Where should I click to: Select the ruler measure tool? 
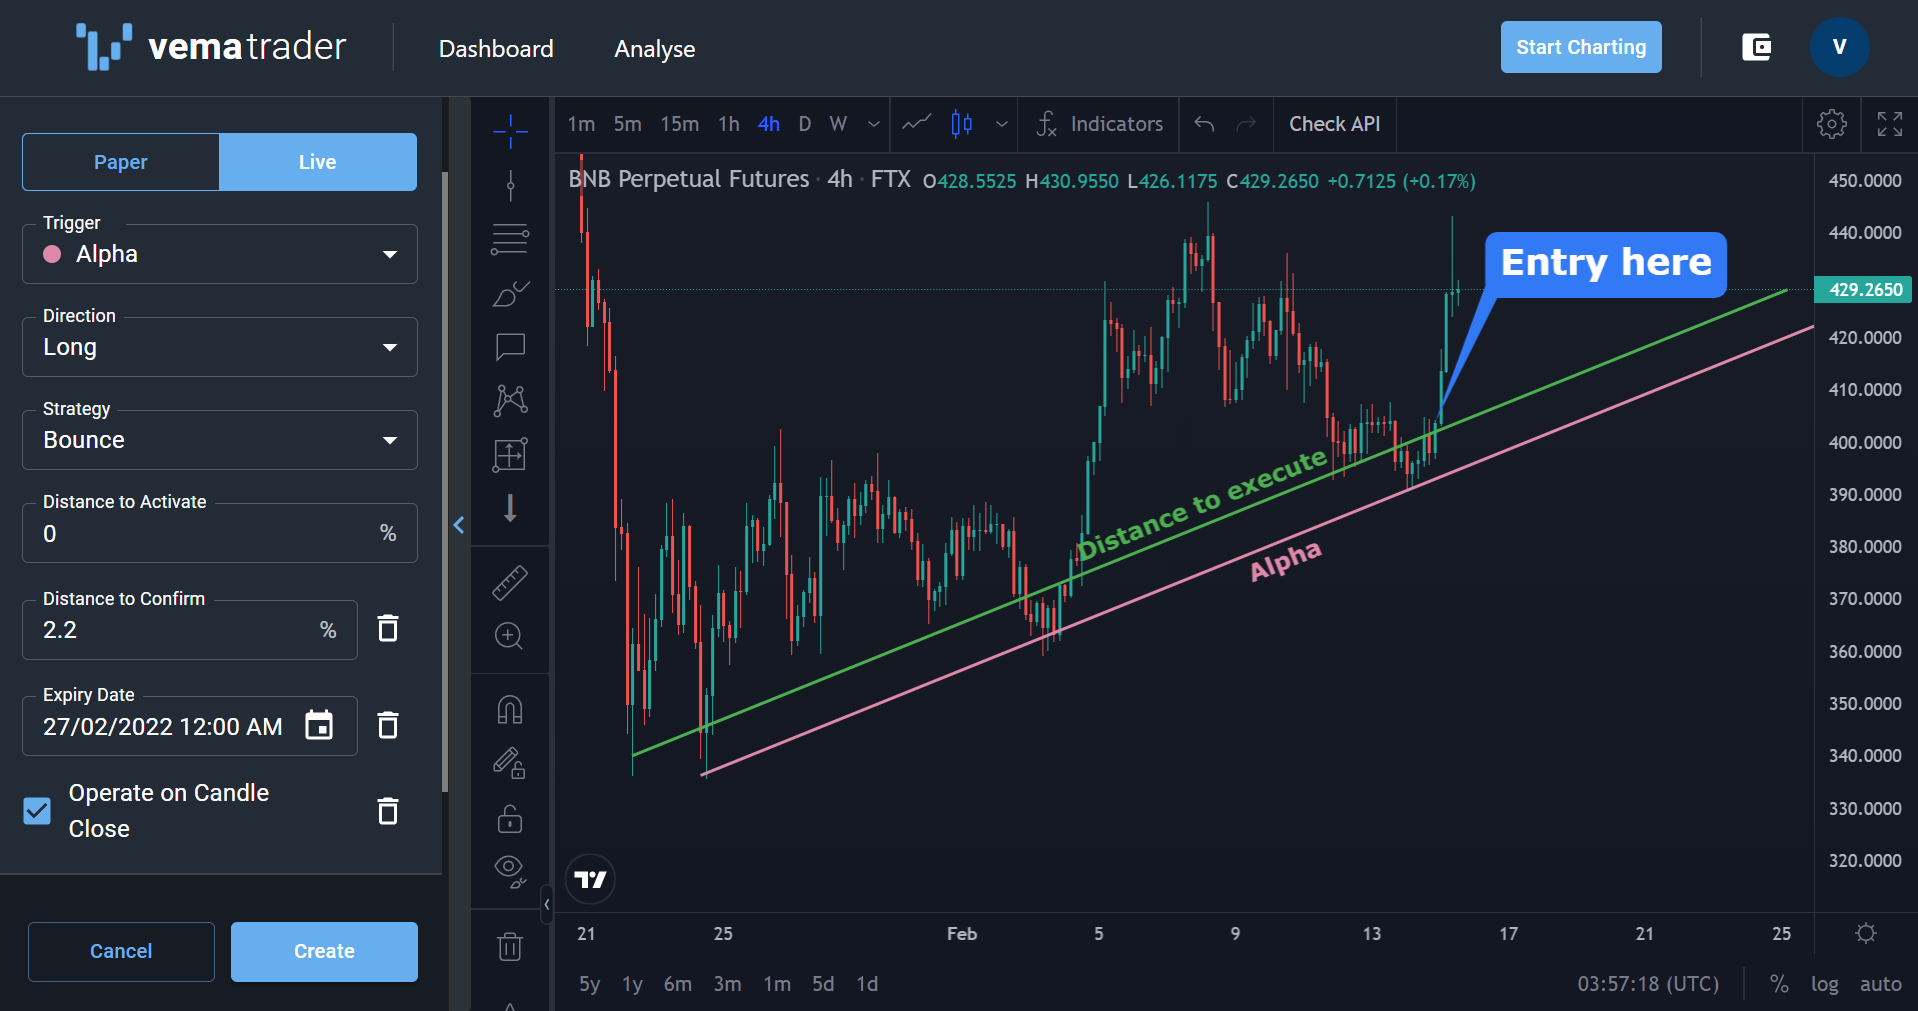tap(510, 583)
